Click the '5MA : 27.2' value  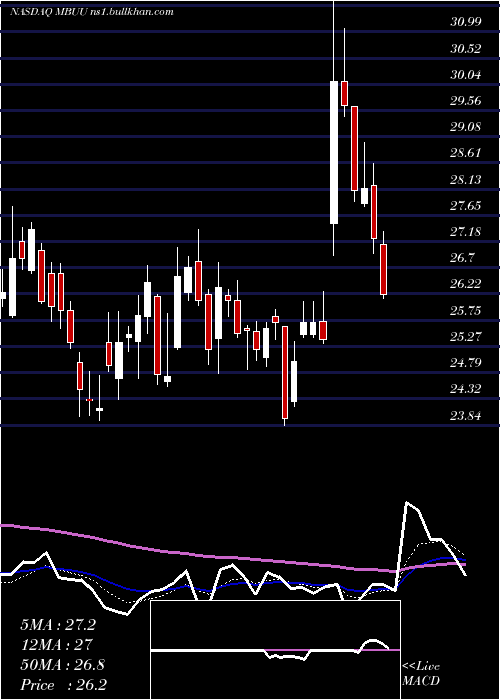[58, 625]
